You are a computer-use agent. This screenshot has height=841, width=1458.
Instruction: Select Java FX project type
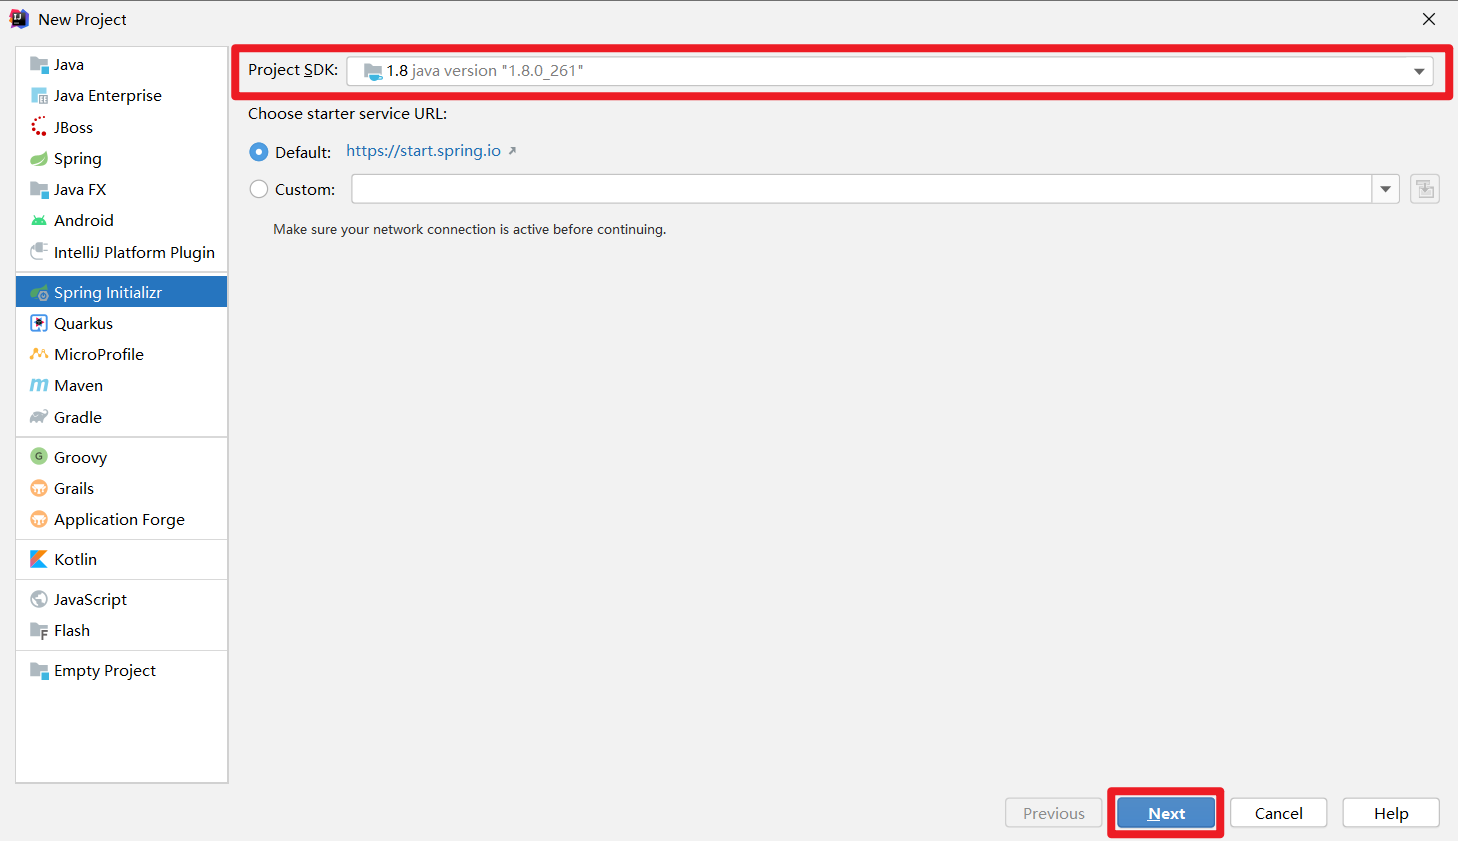click(x=122, y=189)
